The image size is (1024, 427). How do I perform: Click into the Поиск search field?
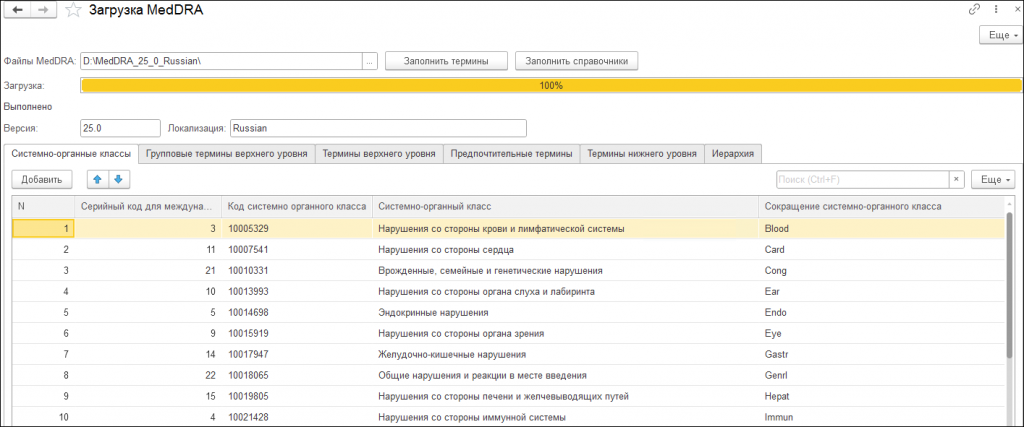[x=861, y=180]
